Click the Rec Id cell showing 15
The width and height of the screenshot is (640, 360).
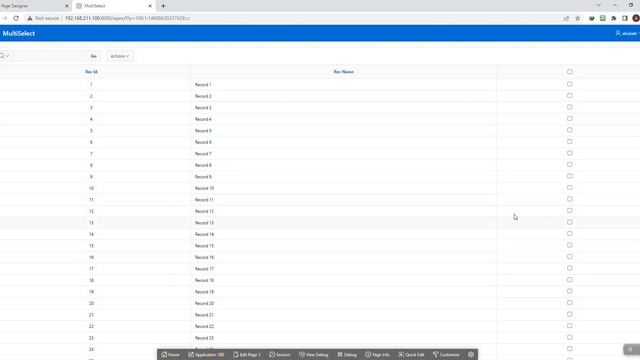point(91,246)
